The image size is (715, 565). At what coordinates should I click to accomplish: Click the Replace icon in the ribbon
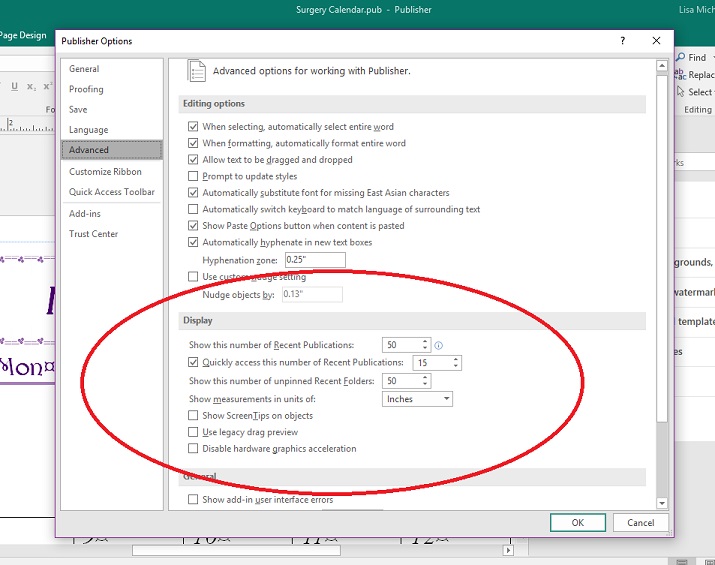click(680, 74)
